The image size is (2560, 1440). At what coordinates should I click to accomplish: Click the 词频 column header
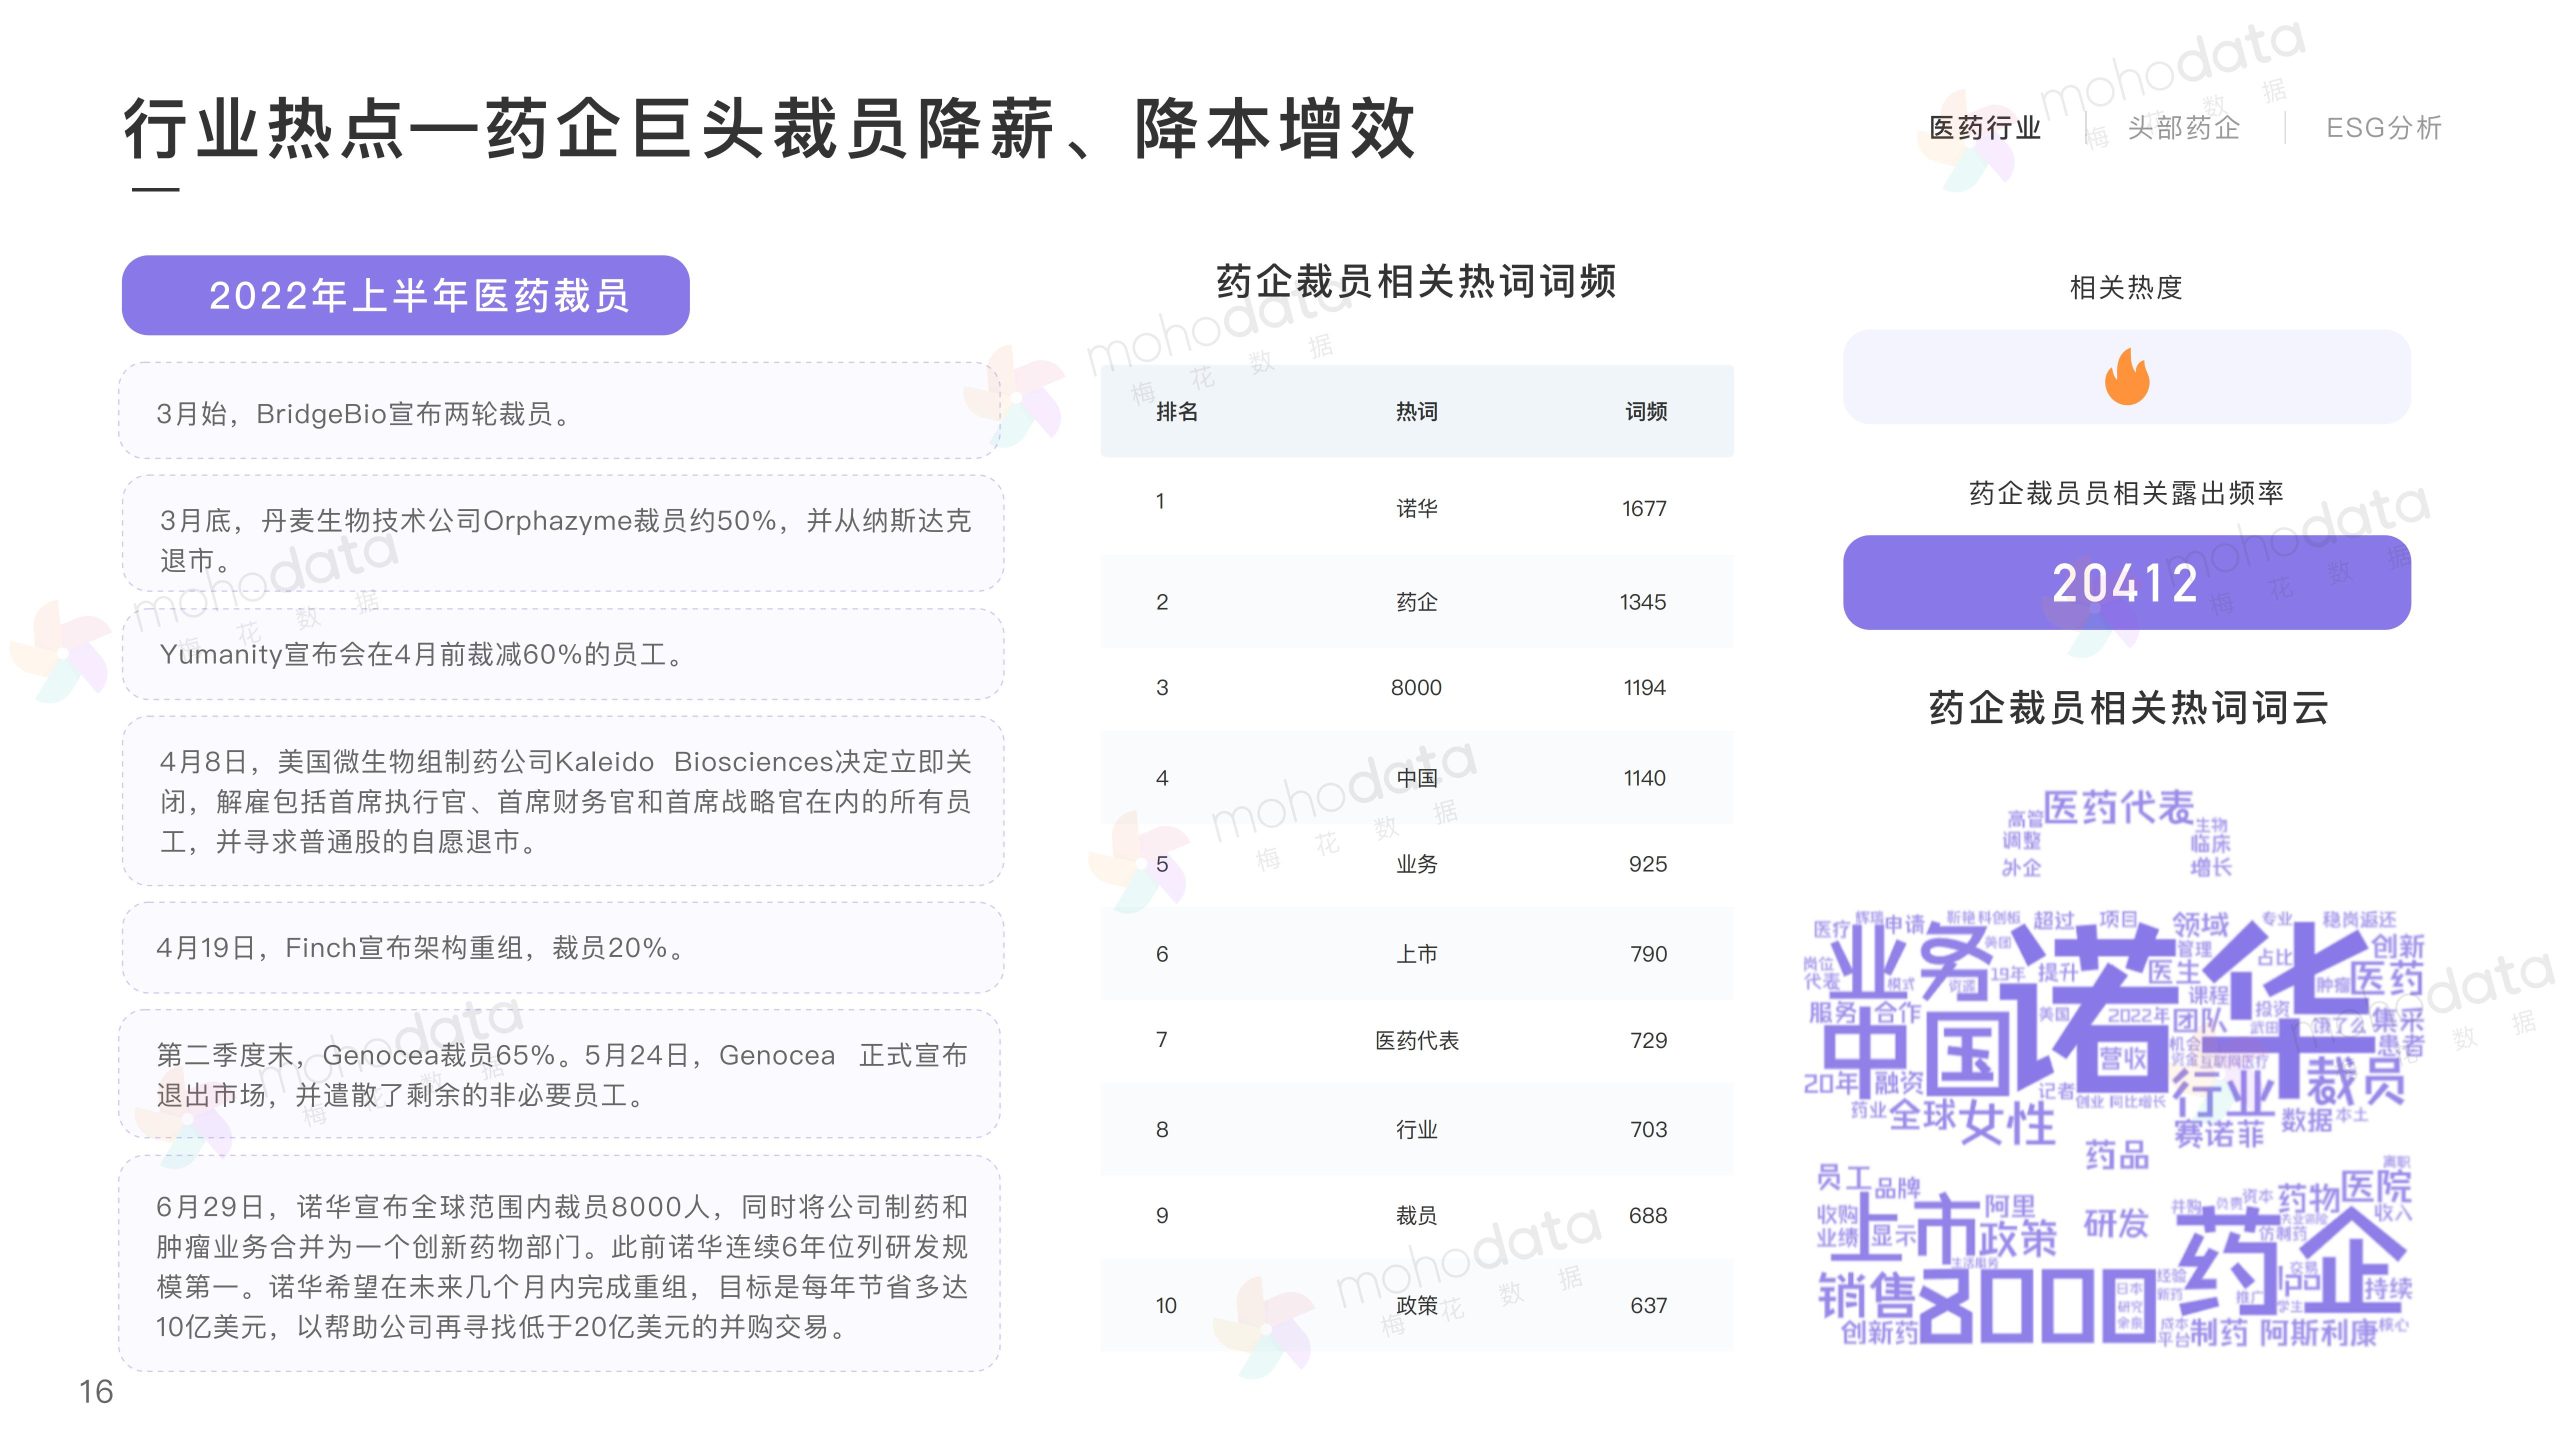coord(1645,411)
